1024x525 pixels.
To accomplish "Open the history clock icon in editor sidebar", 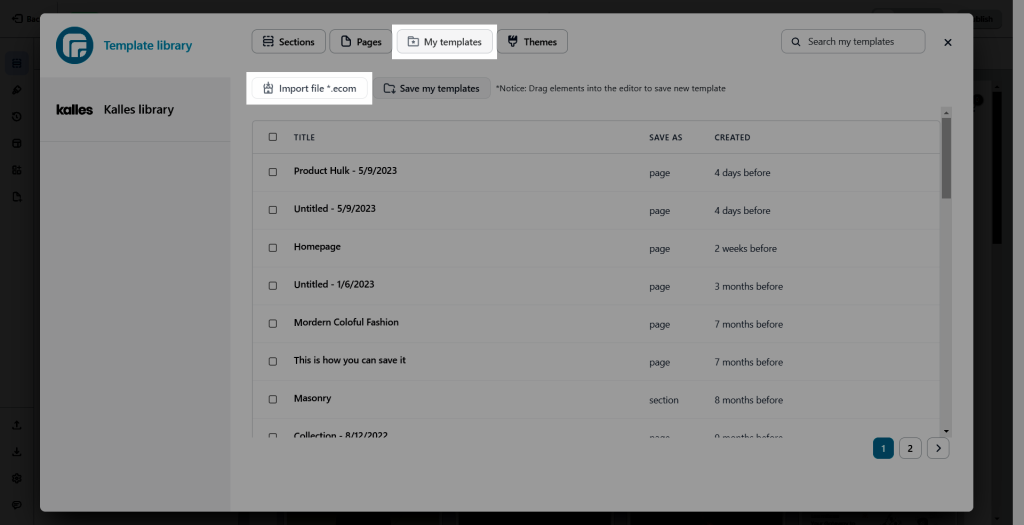I will (17, 117).
